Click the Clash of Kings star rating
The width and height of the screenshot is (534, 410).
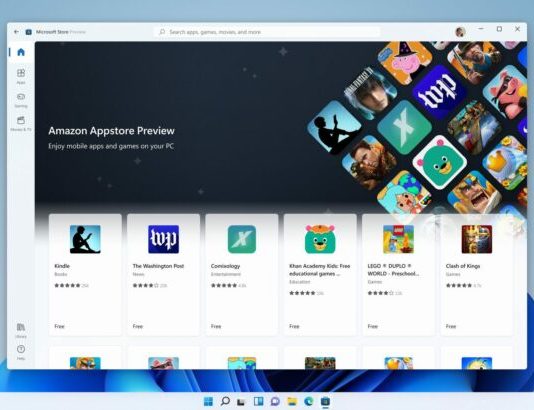[459, 285]
